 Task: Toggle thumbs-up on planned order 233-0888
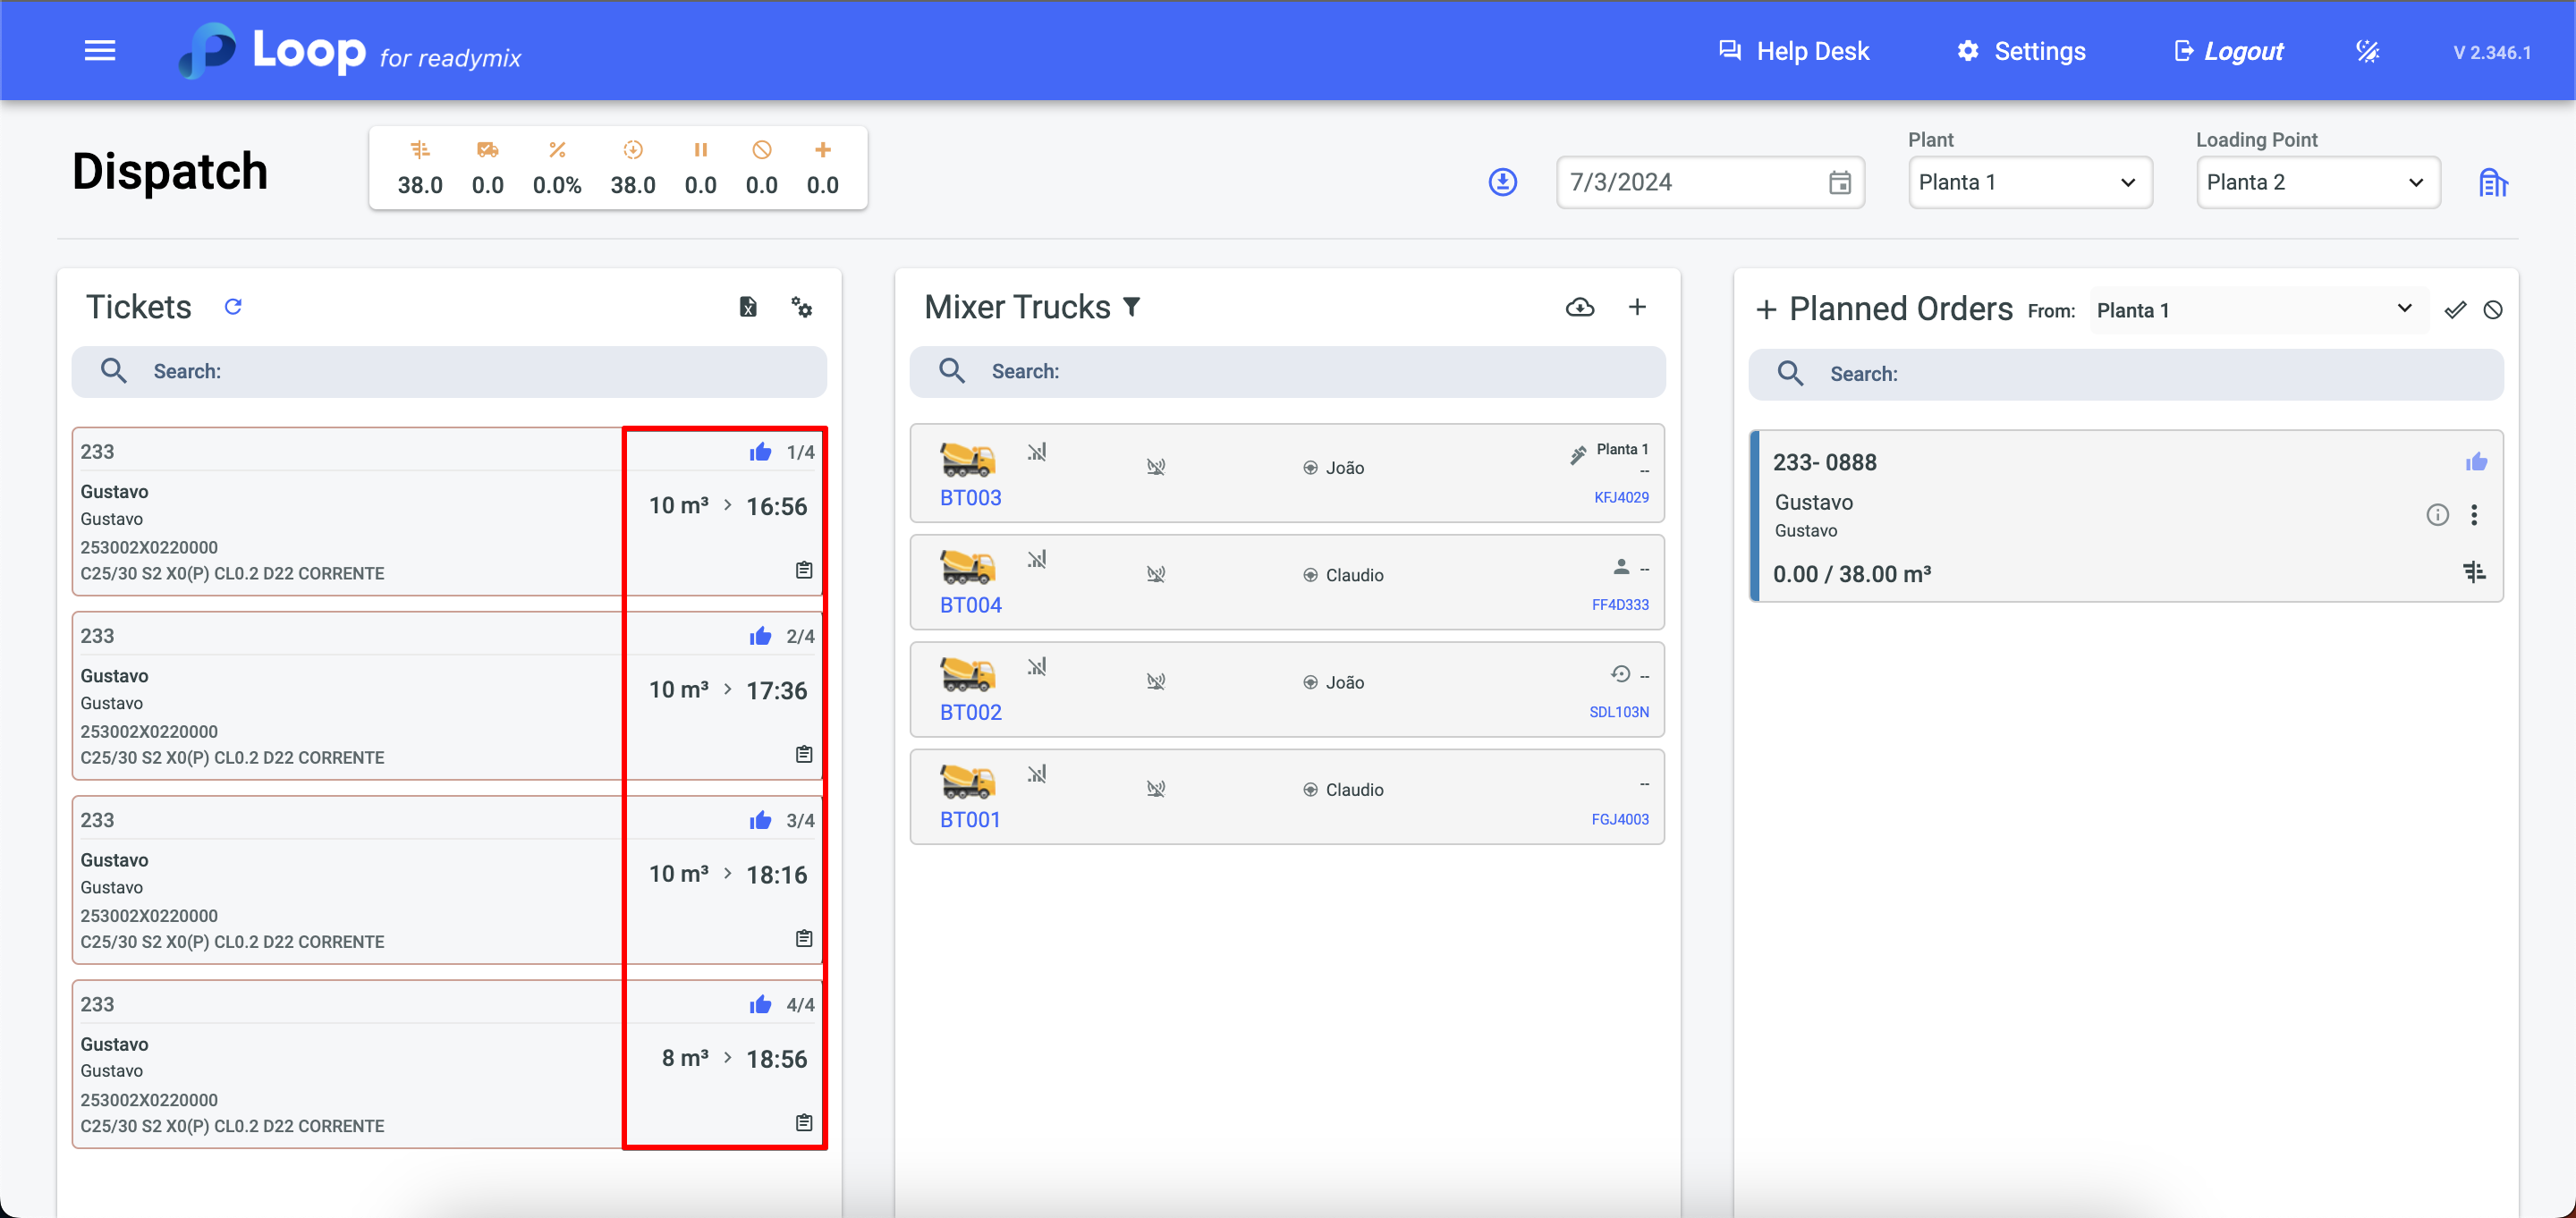coord(2476,462)
